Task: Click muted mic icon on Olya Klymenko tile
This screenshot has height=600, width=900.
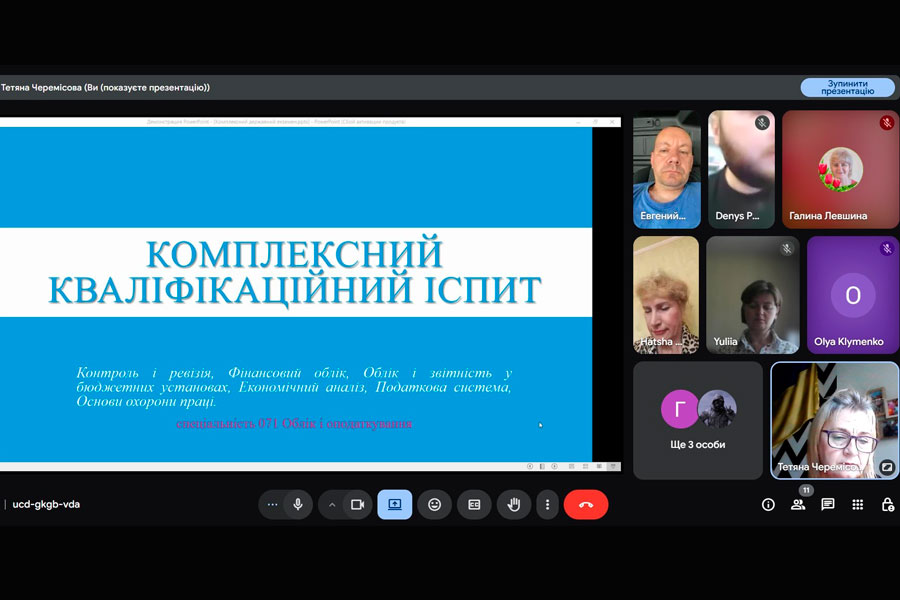Action: coord(886,248)
